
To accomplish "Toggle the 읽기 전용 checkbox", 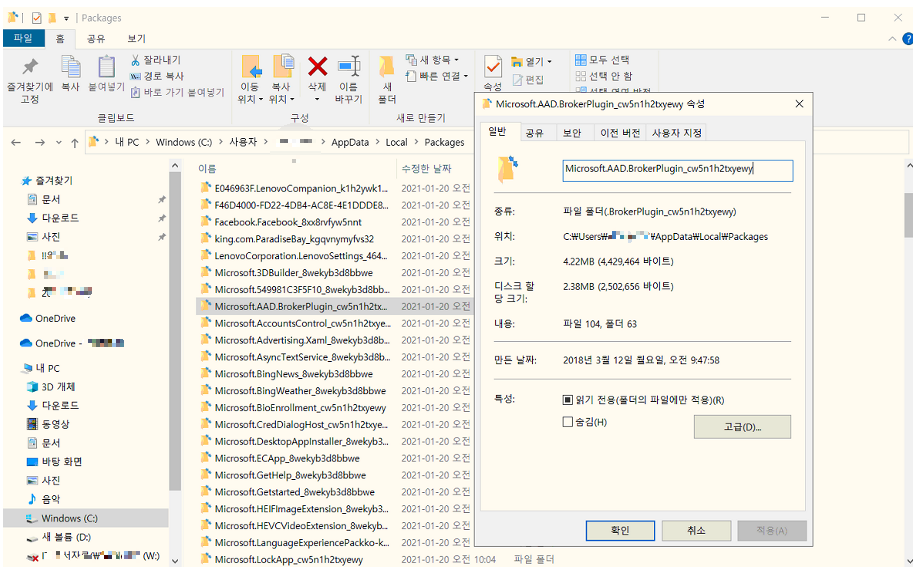I will tap(567, 400).
